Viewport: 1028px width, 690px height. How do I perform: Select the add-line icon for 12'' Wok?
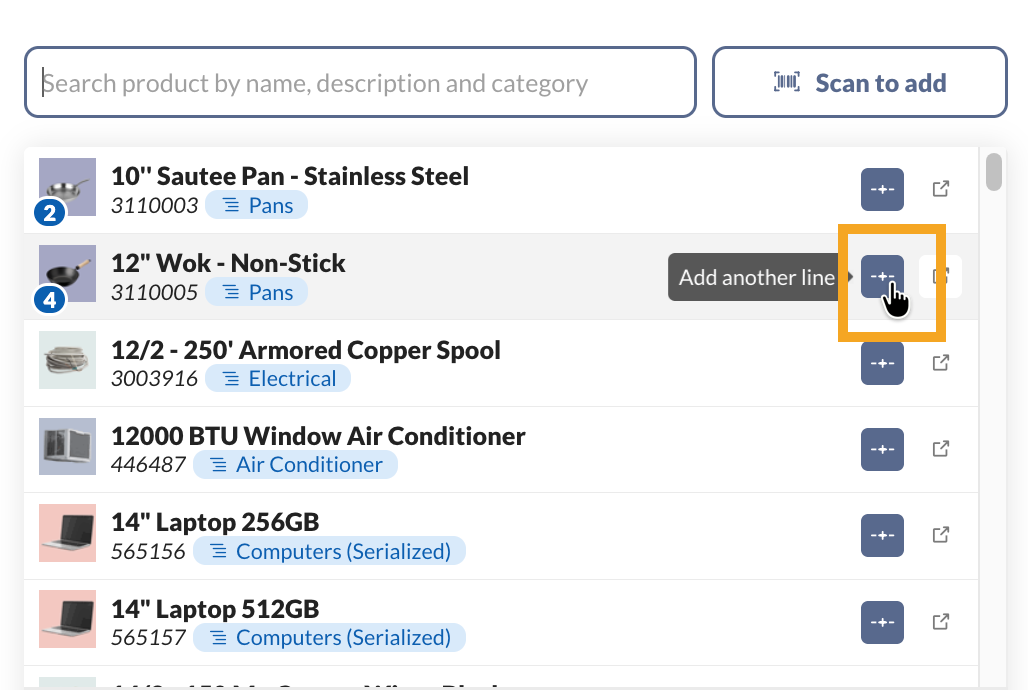pos(882,276)
